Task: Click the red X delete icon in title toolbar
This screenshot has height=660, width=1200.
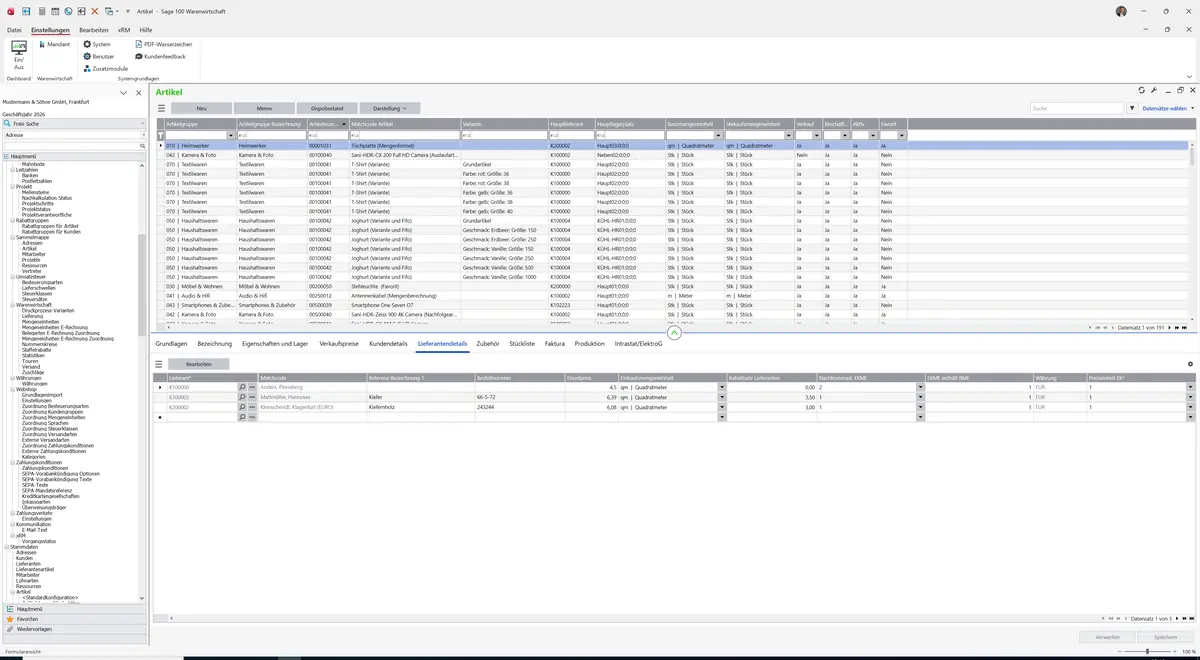Action: pyautogui.click(x=94, y=11)
